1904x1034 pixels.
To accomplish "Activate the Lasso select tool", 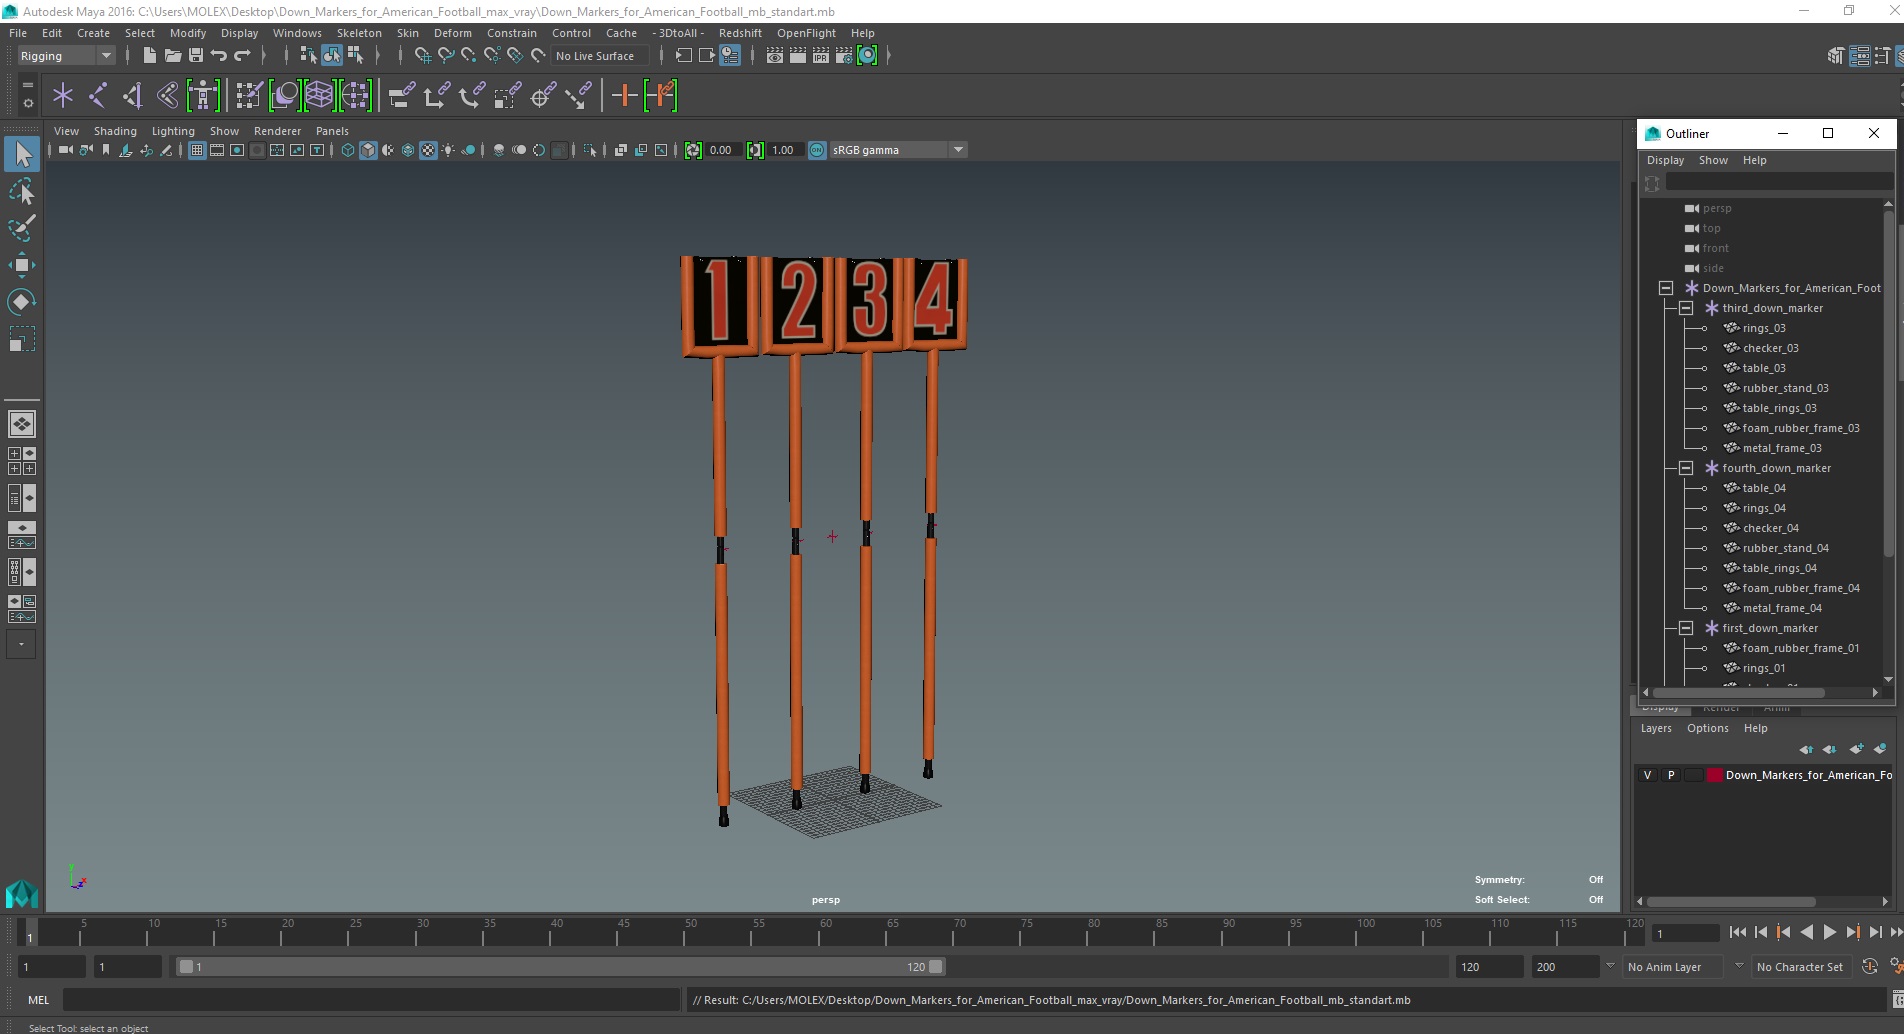I will coord(22,191).
